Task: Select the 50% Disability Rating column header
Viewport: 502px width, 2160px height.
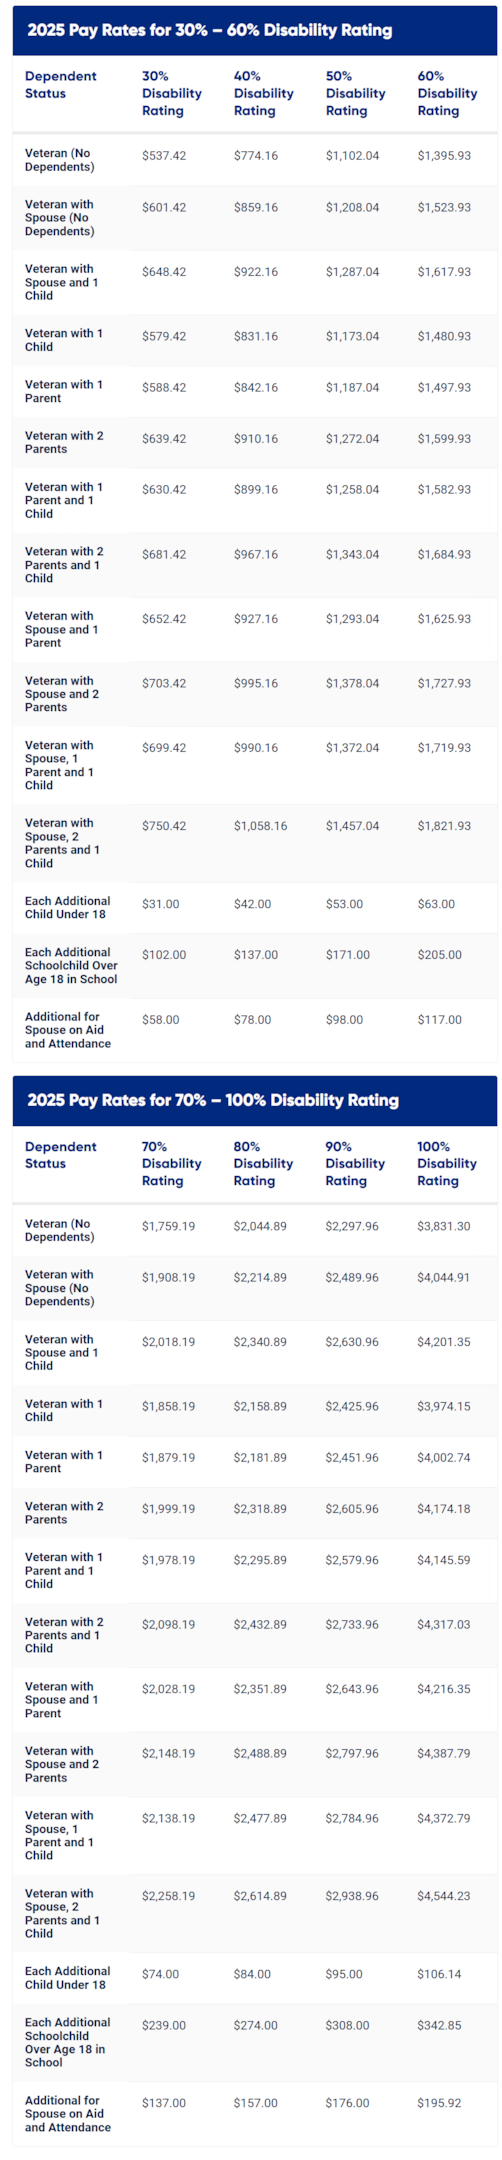Action: [355, 93]
